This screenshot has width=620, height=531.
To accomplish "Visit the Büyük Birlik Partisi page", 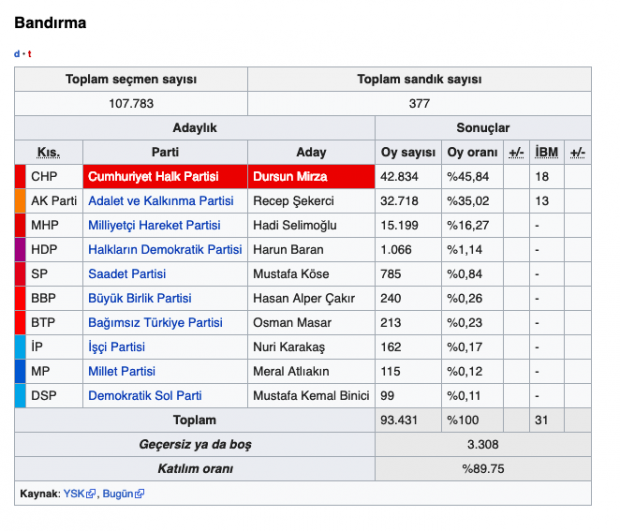I will tap(139, 298).
